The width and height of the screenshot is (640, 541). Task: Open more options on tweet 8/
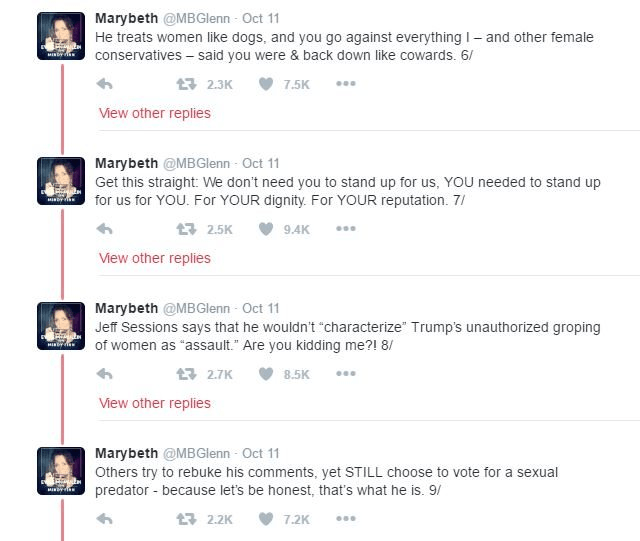click(x=345, y=374)
